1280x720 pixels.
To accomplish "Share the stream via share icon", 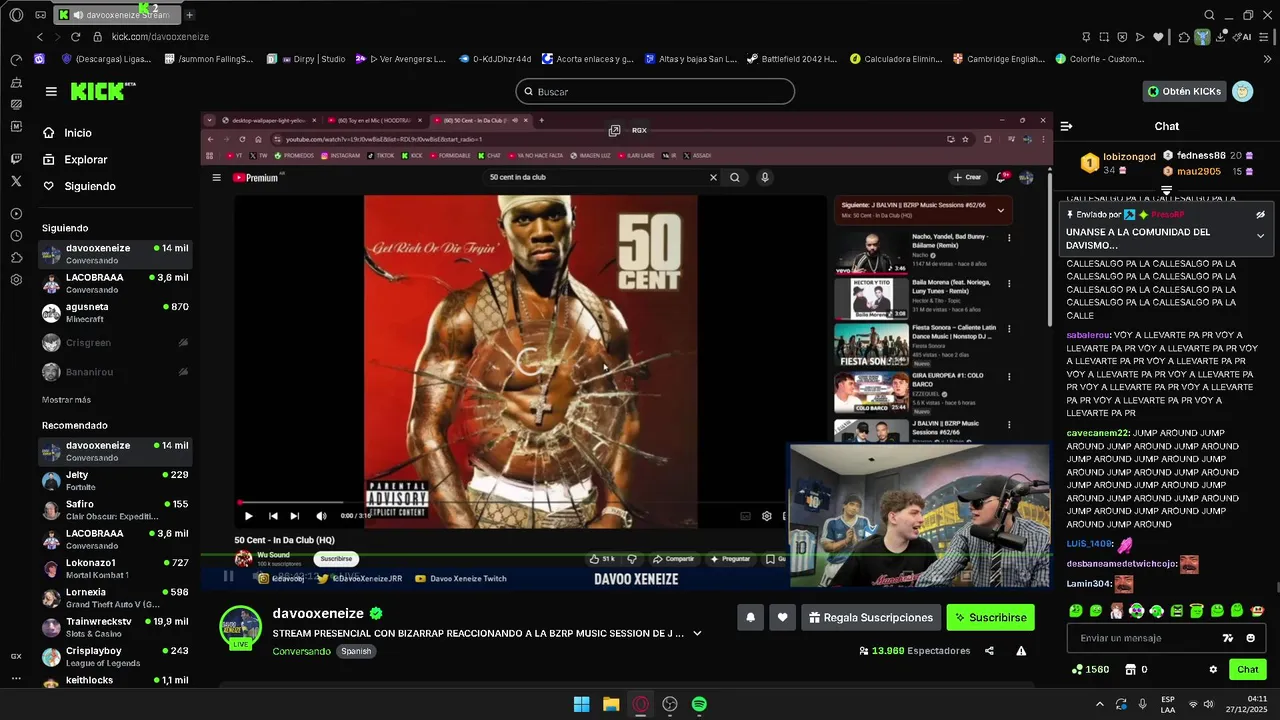I will (x=989, y=651).
